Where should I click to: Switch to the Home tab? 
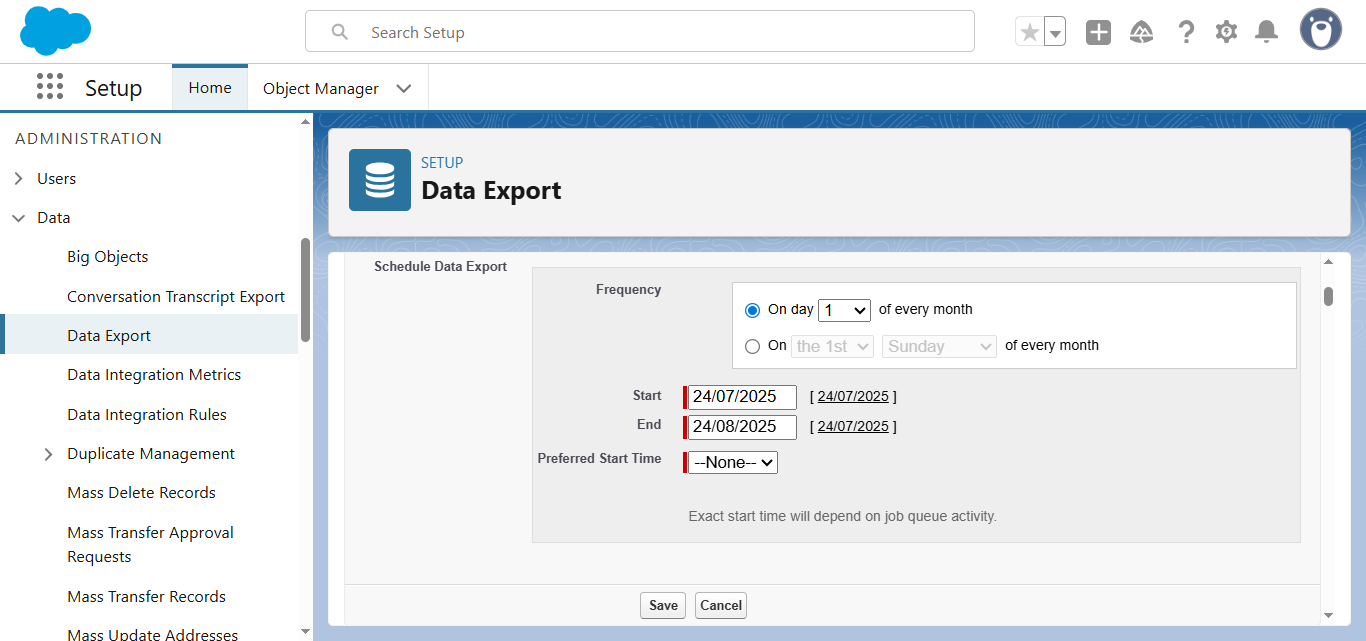point(210,88)
